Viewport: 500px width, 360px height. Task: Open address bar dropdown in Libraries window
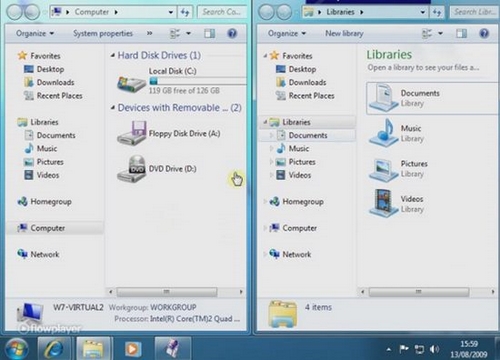point(423,12)
